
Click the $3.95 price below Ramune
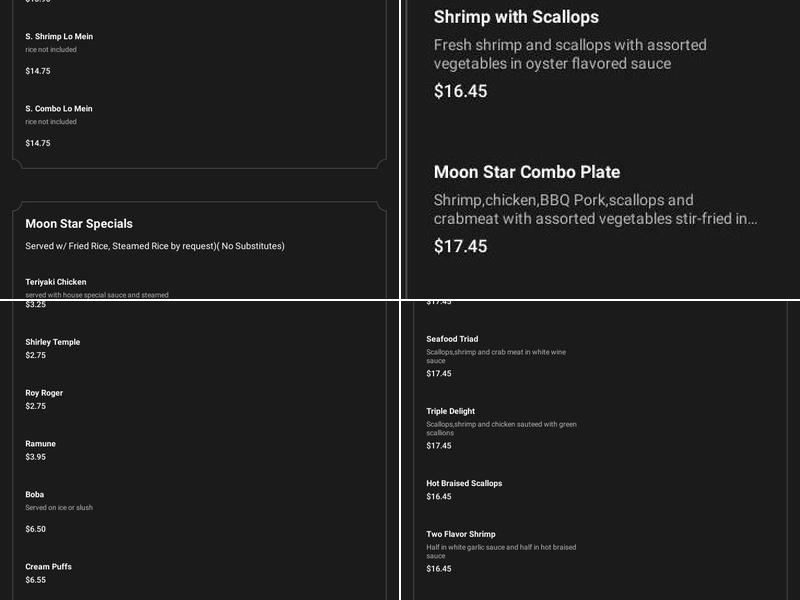tap(35, 457)
